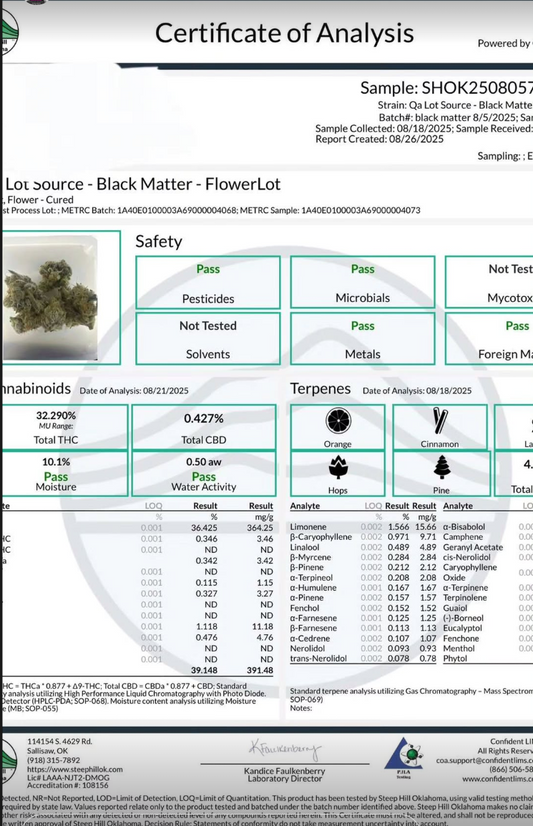This screenshot has height=826, width=533.
Task: Click the Pass Pesticides safety box
Action: pos(208,283)
